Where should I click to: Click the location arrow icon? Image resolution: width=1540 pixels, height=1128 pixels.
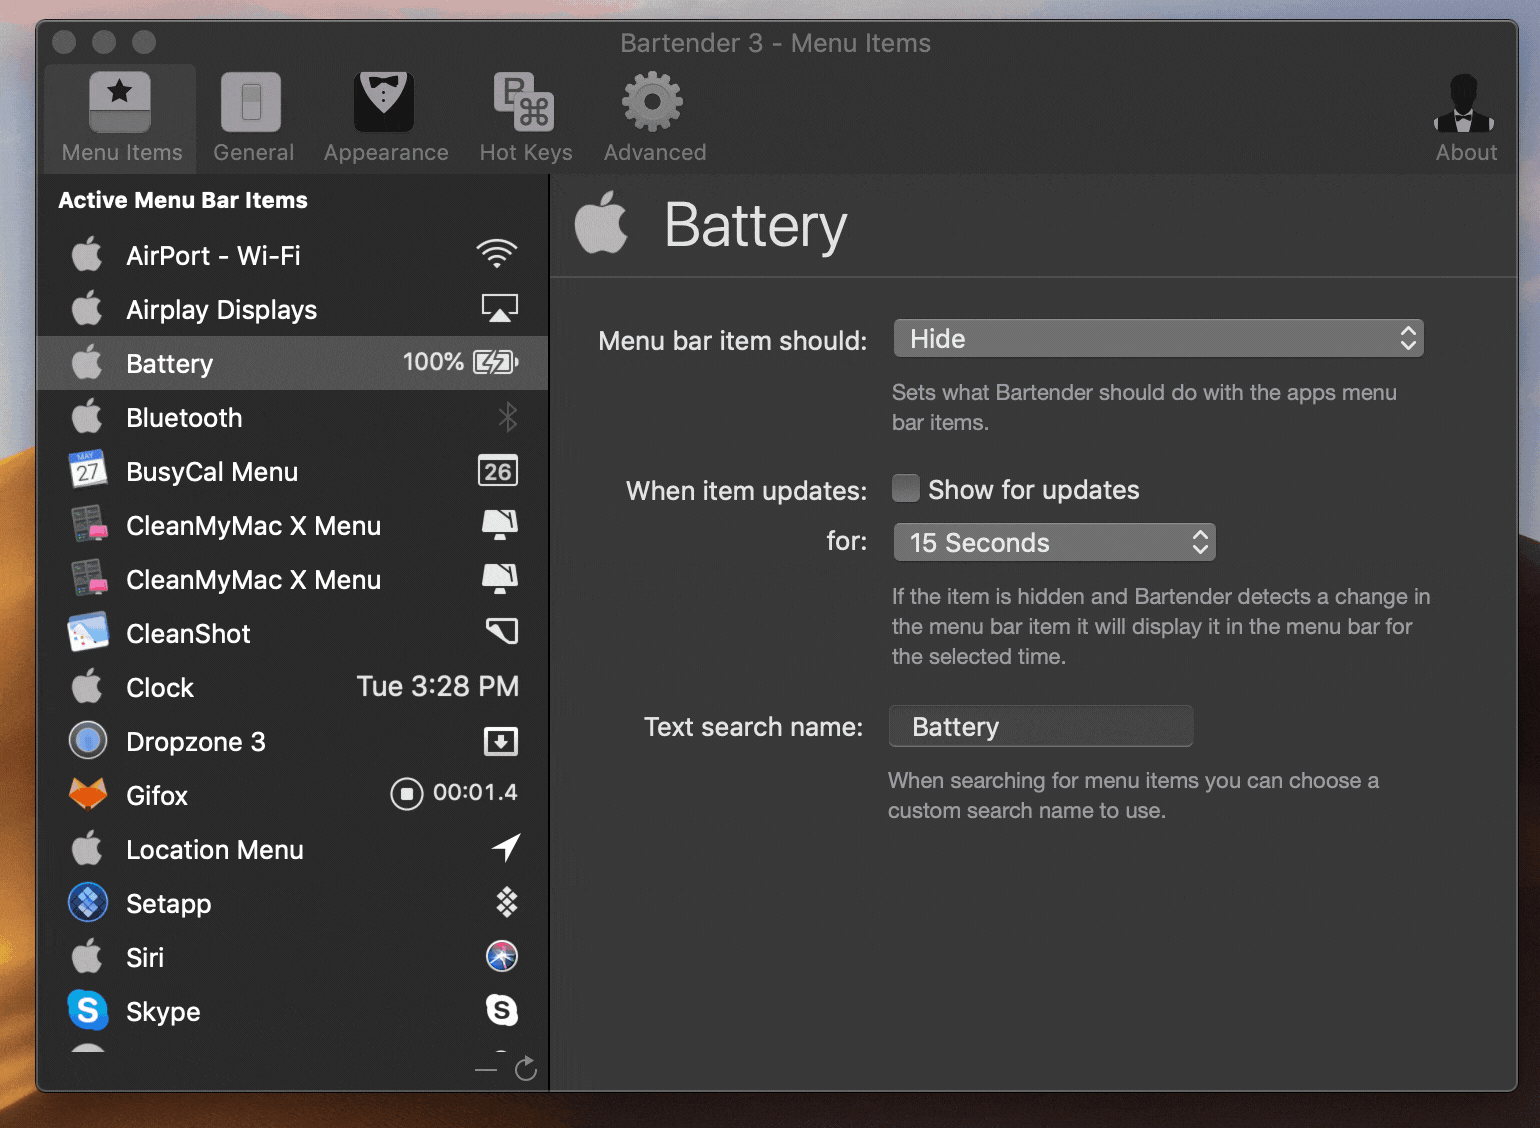pyautogui.click(x=506, y=848)
